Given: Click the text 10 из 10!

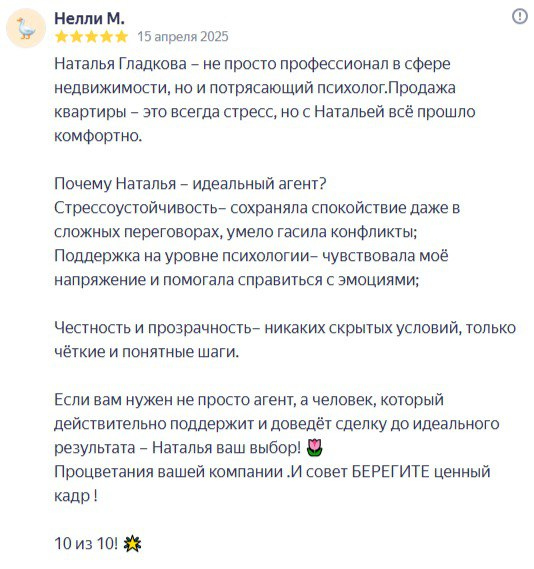Looking at the screenshot, I should (x=86, y=544).
